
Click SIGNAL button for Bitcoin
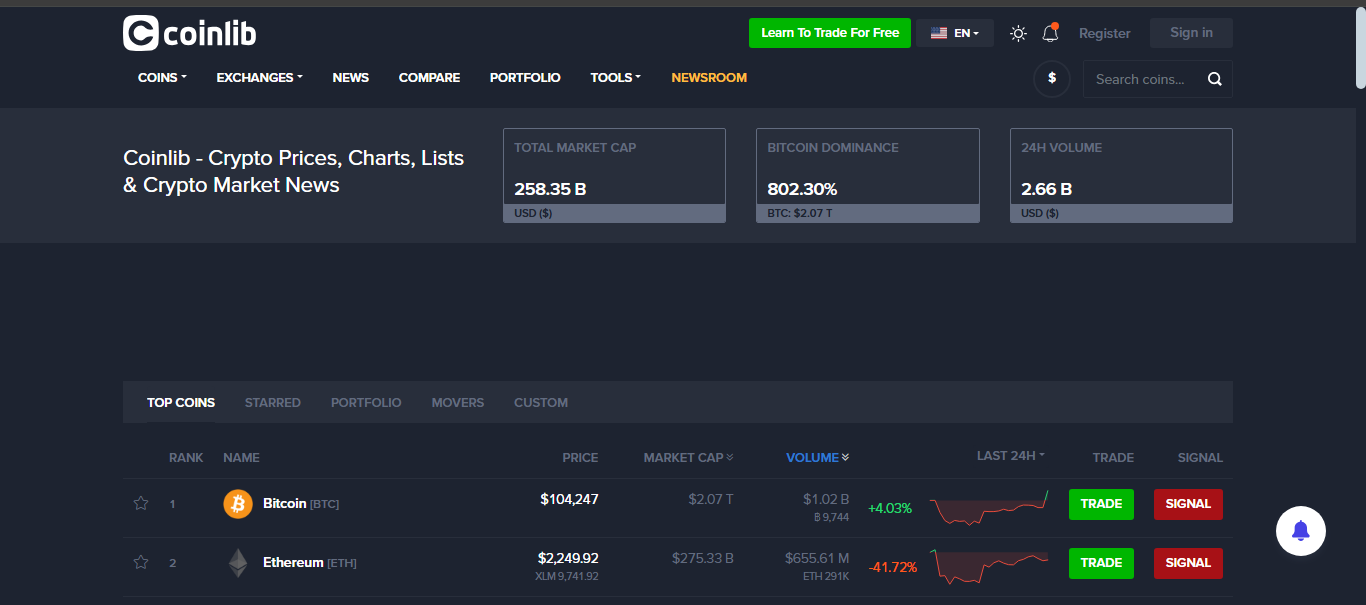pyautogui.click(x=1188, y=504)
